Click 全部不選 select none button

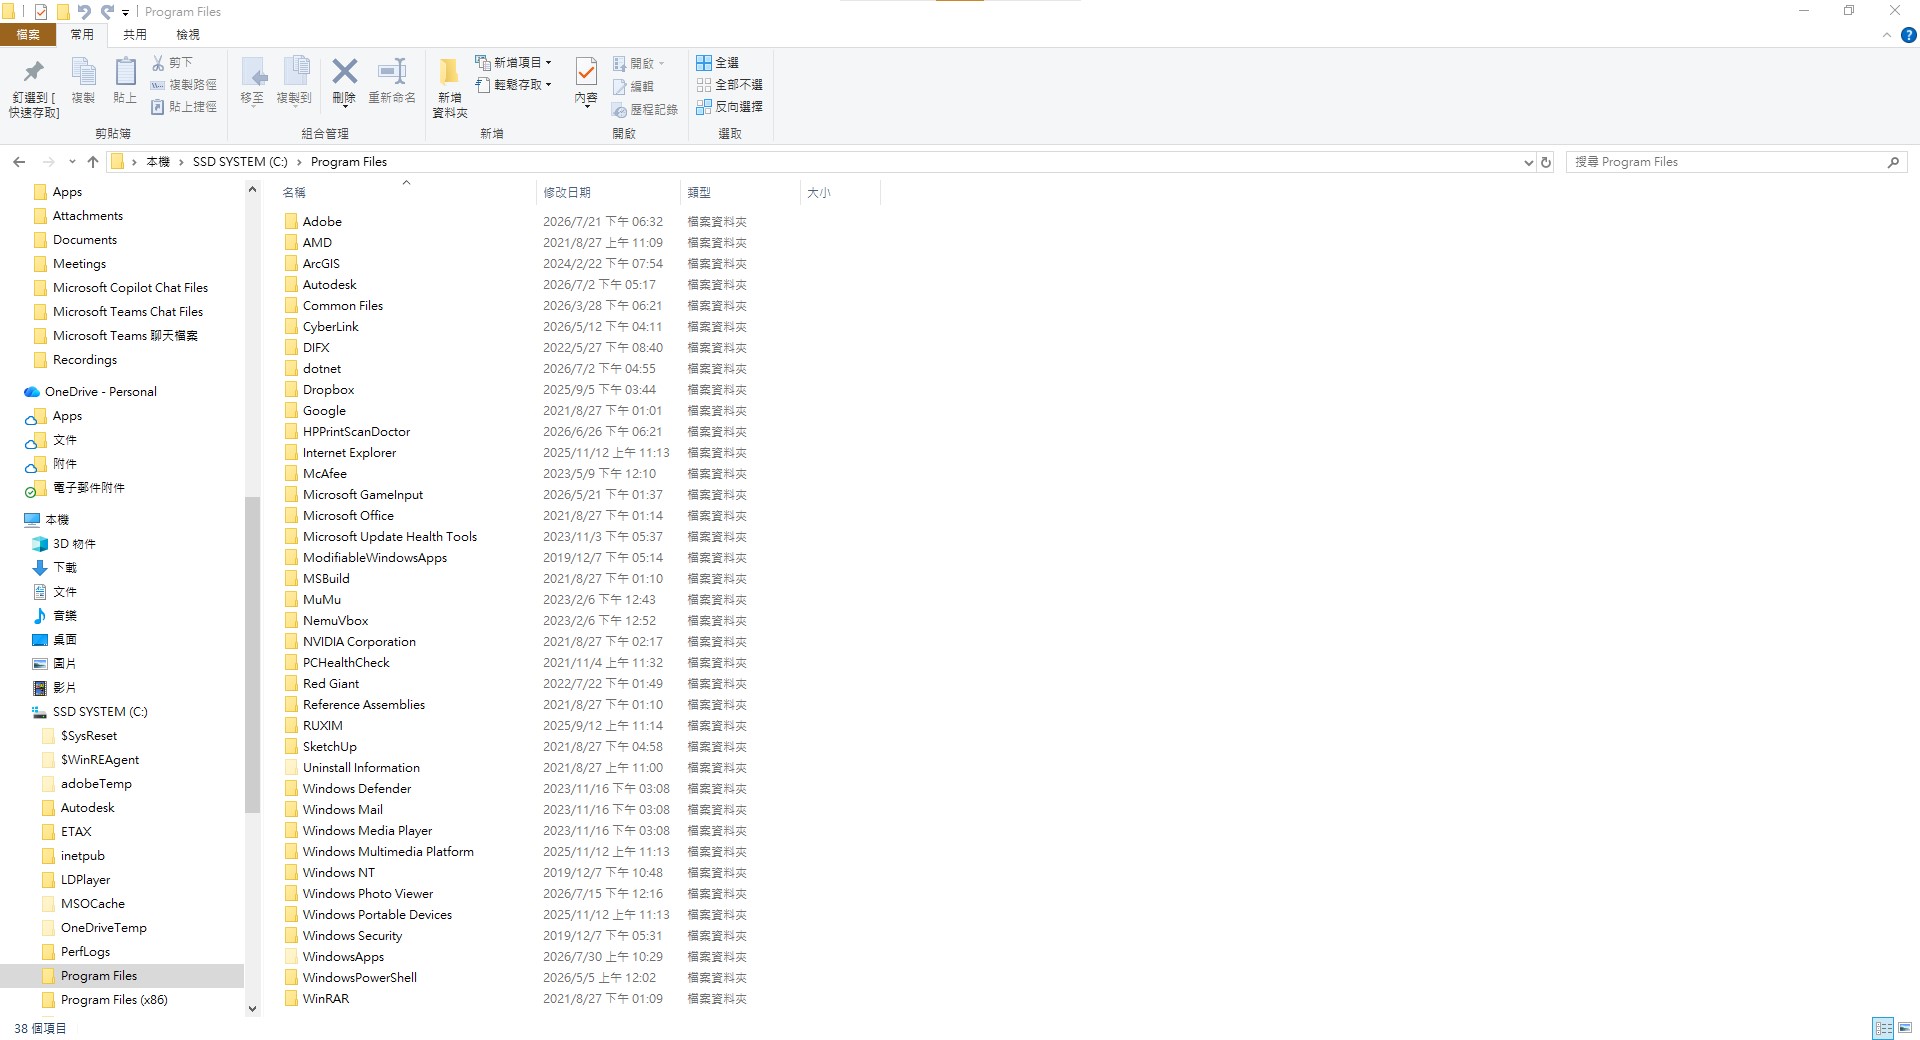click(730, 85)
